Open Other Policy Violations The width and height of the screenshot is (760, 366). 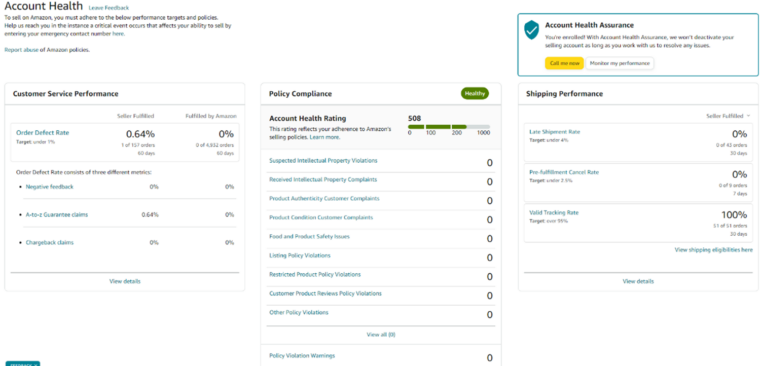[x=299, y=312]
